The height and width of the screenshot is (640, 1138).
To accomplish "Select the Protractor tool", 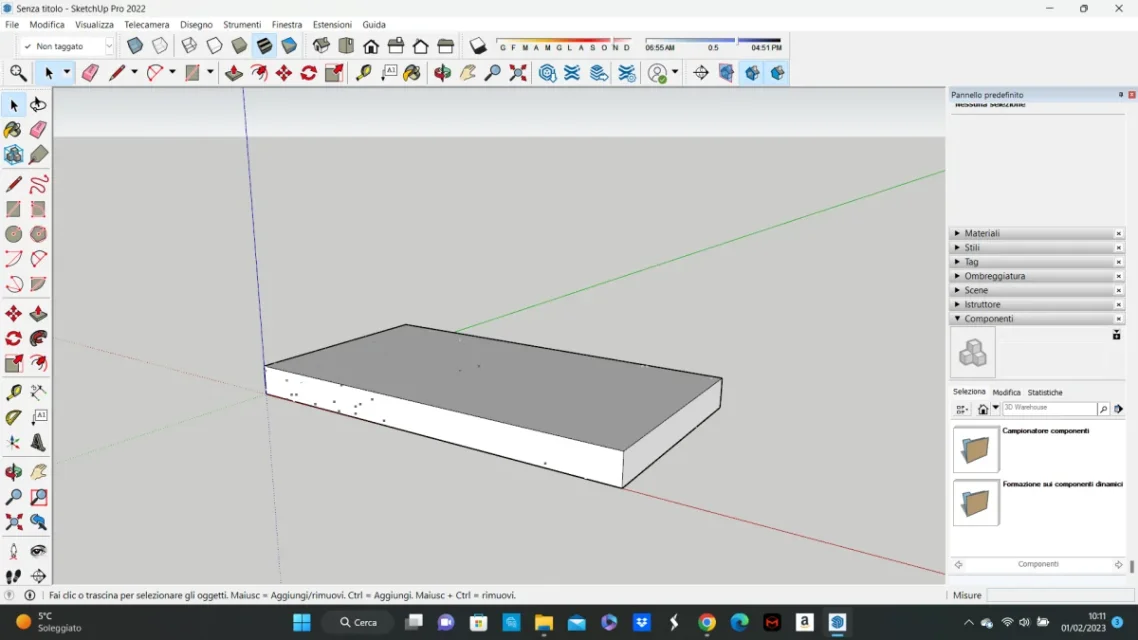I will click(13, 417).
